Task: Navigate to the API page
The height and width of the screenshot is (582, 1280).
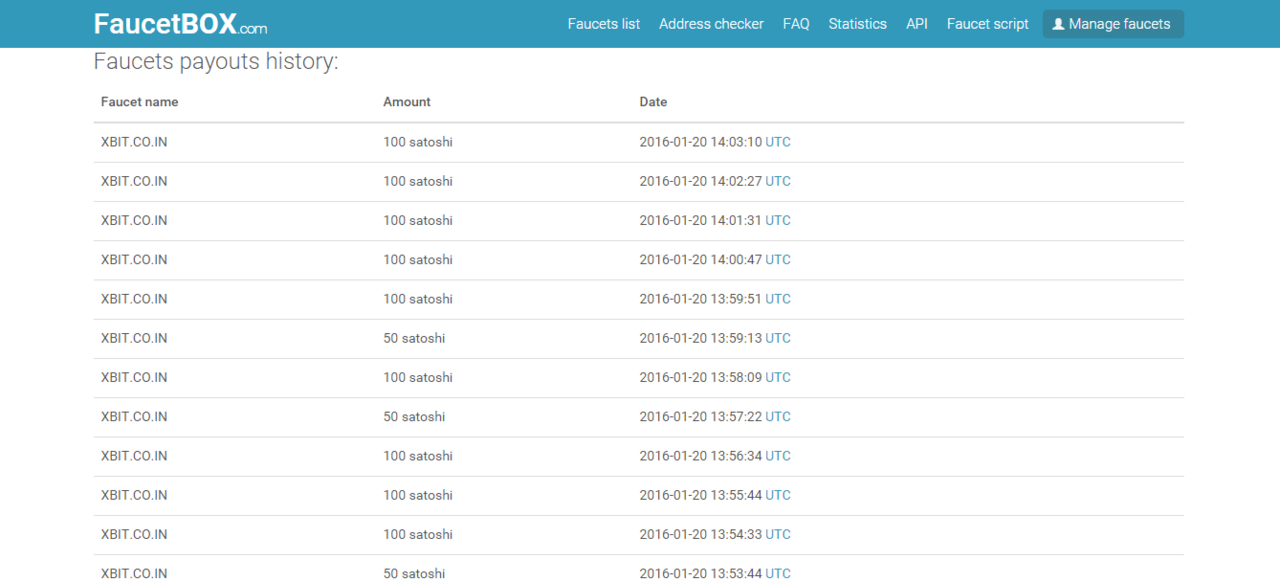Action: [x=916, y=24]
